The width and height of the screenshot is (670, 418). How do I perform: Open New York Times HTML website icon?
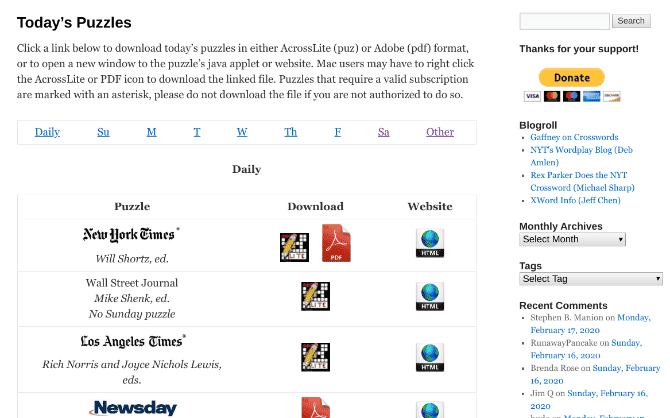coord(430,244)
